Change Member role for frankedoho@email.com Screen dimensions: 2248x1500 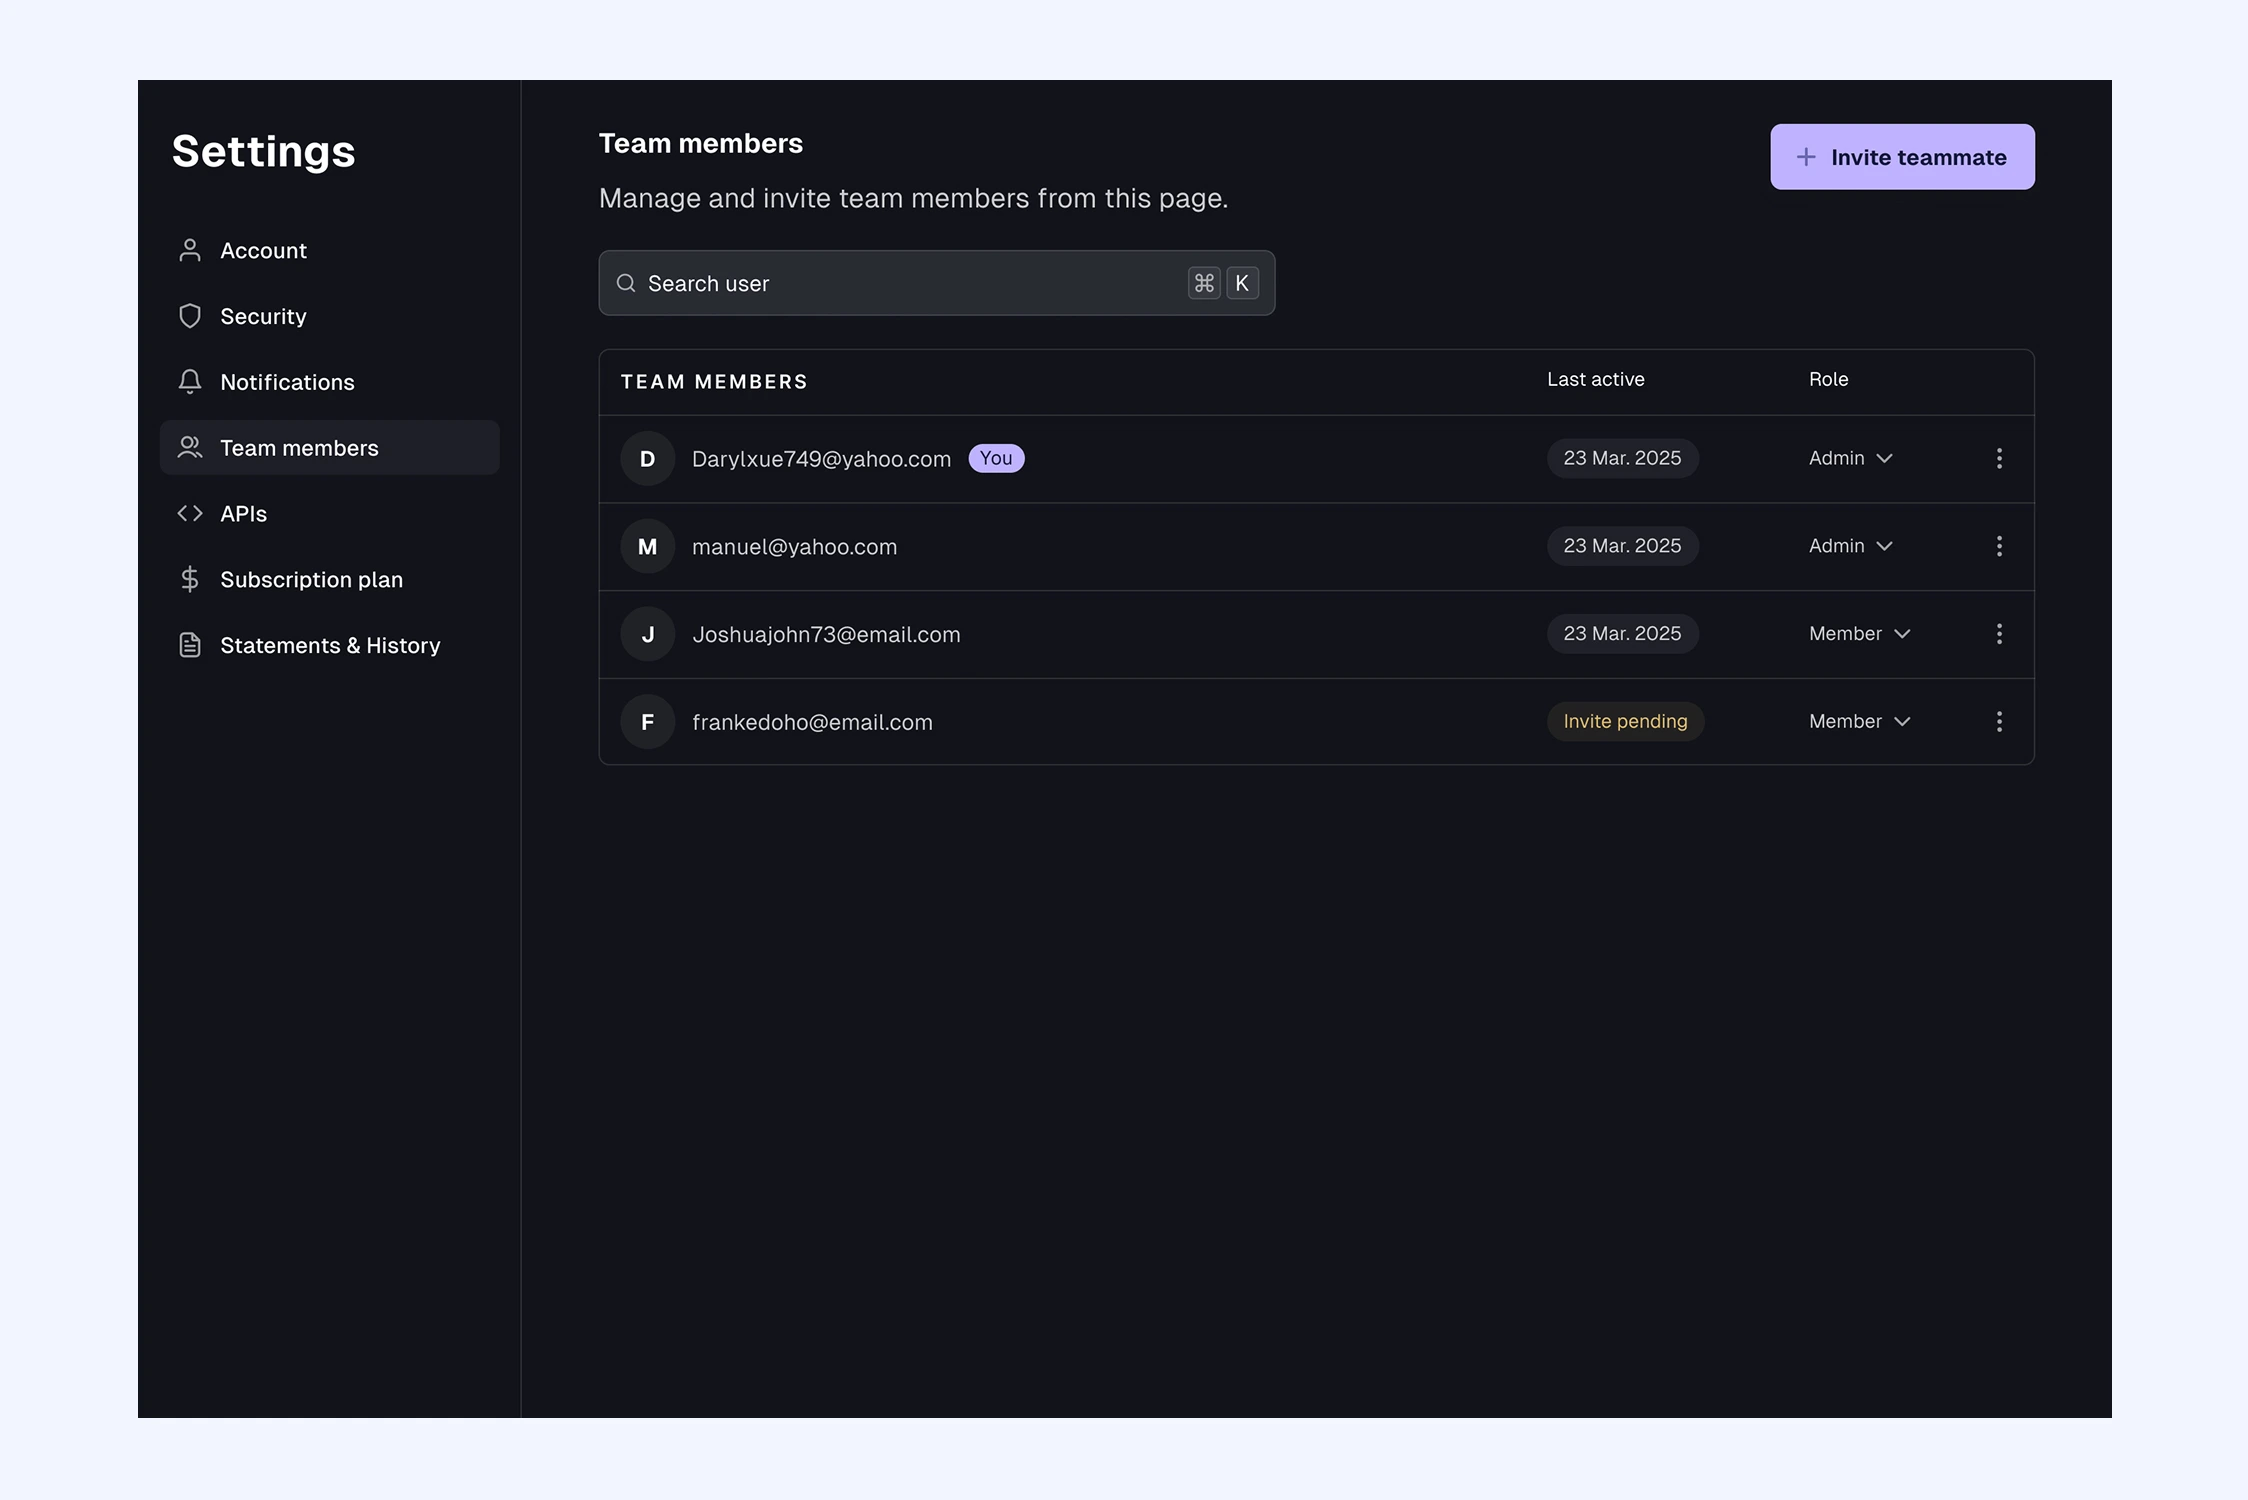click(1859, 722)
